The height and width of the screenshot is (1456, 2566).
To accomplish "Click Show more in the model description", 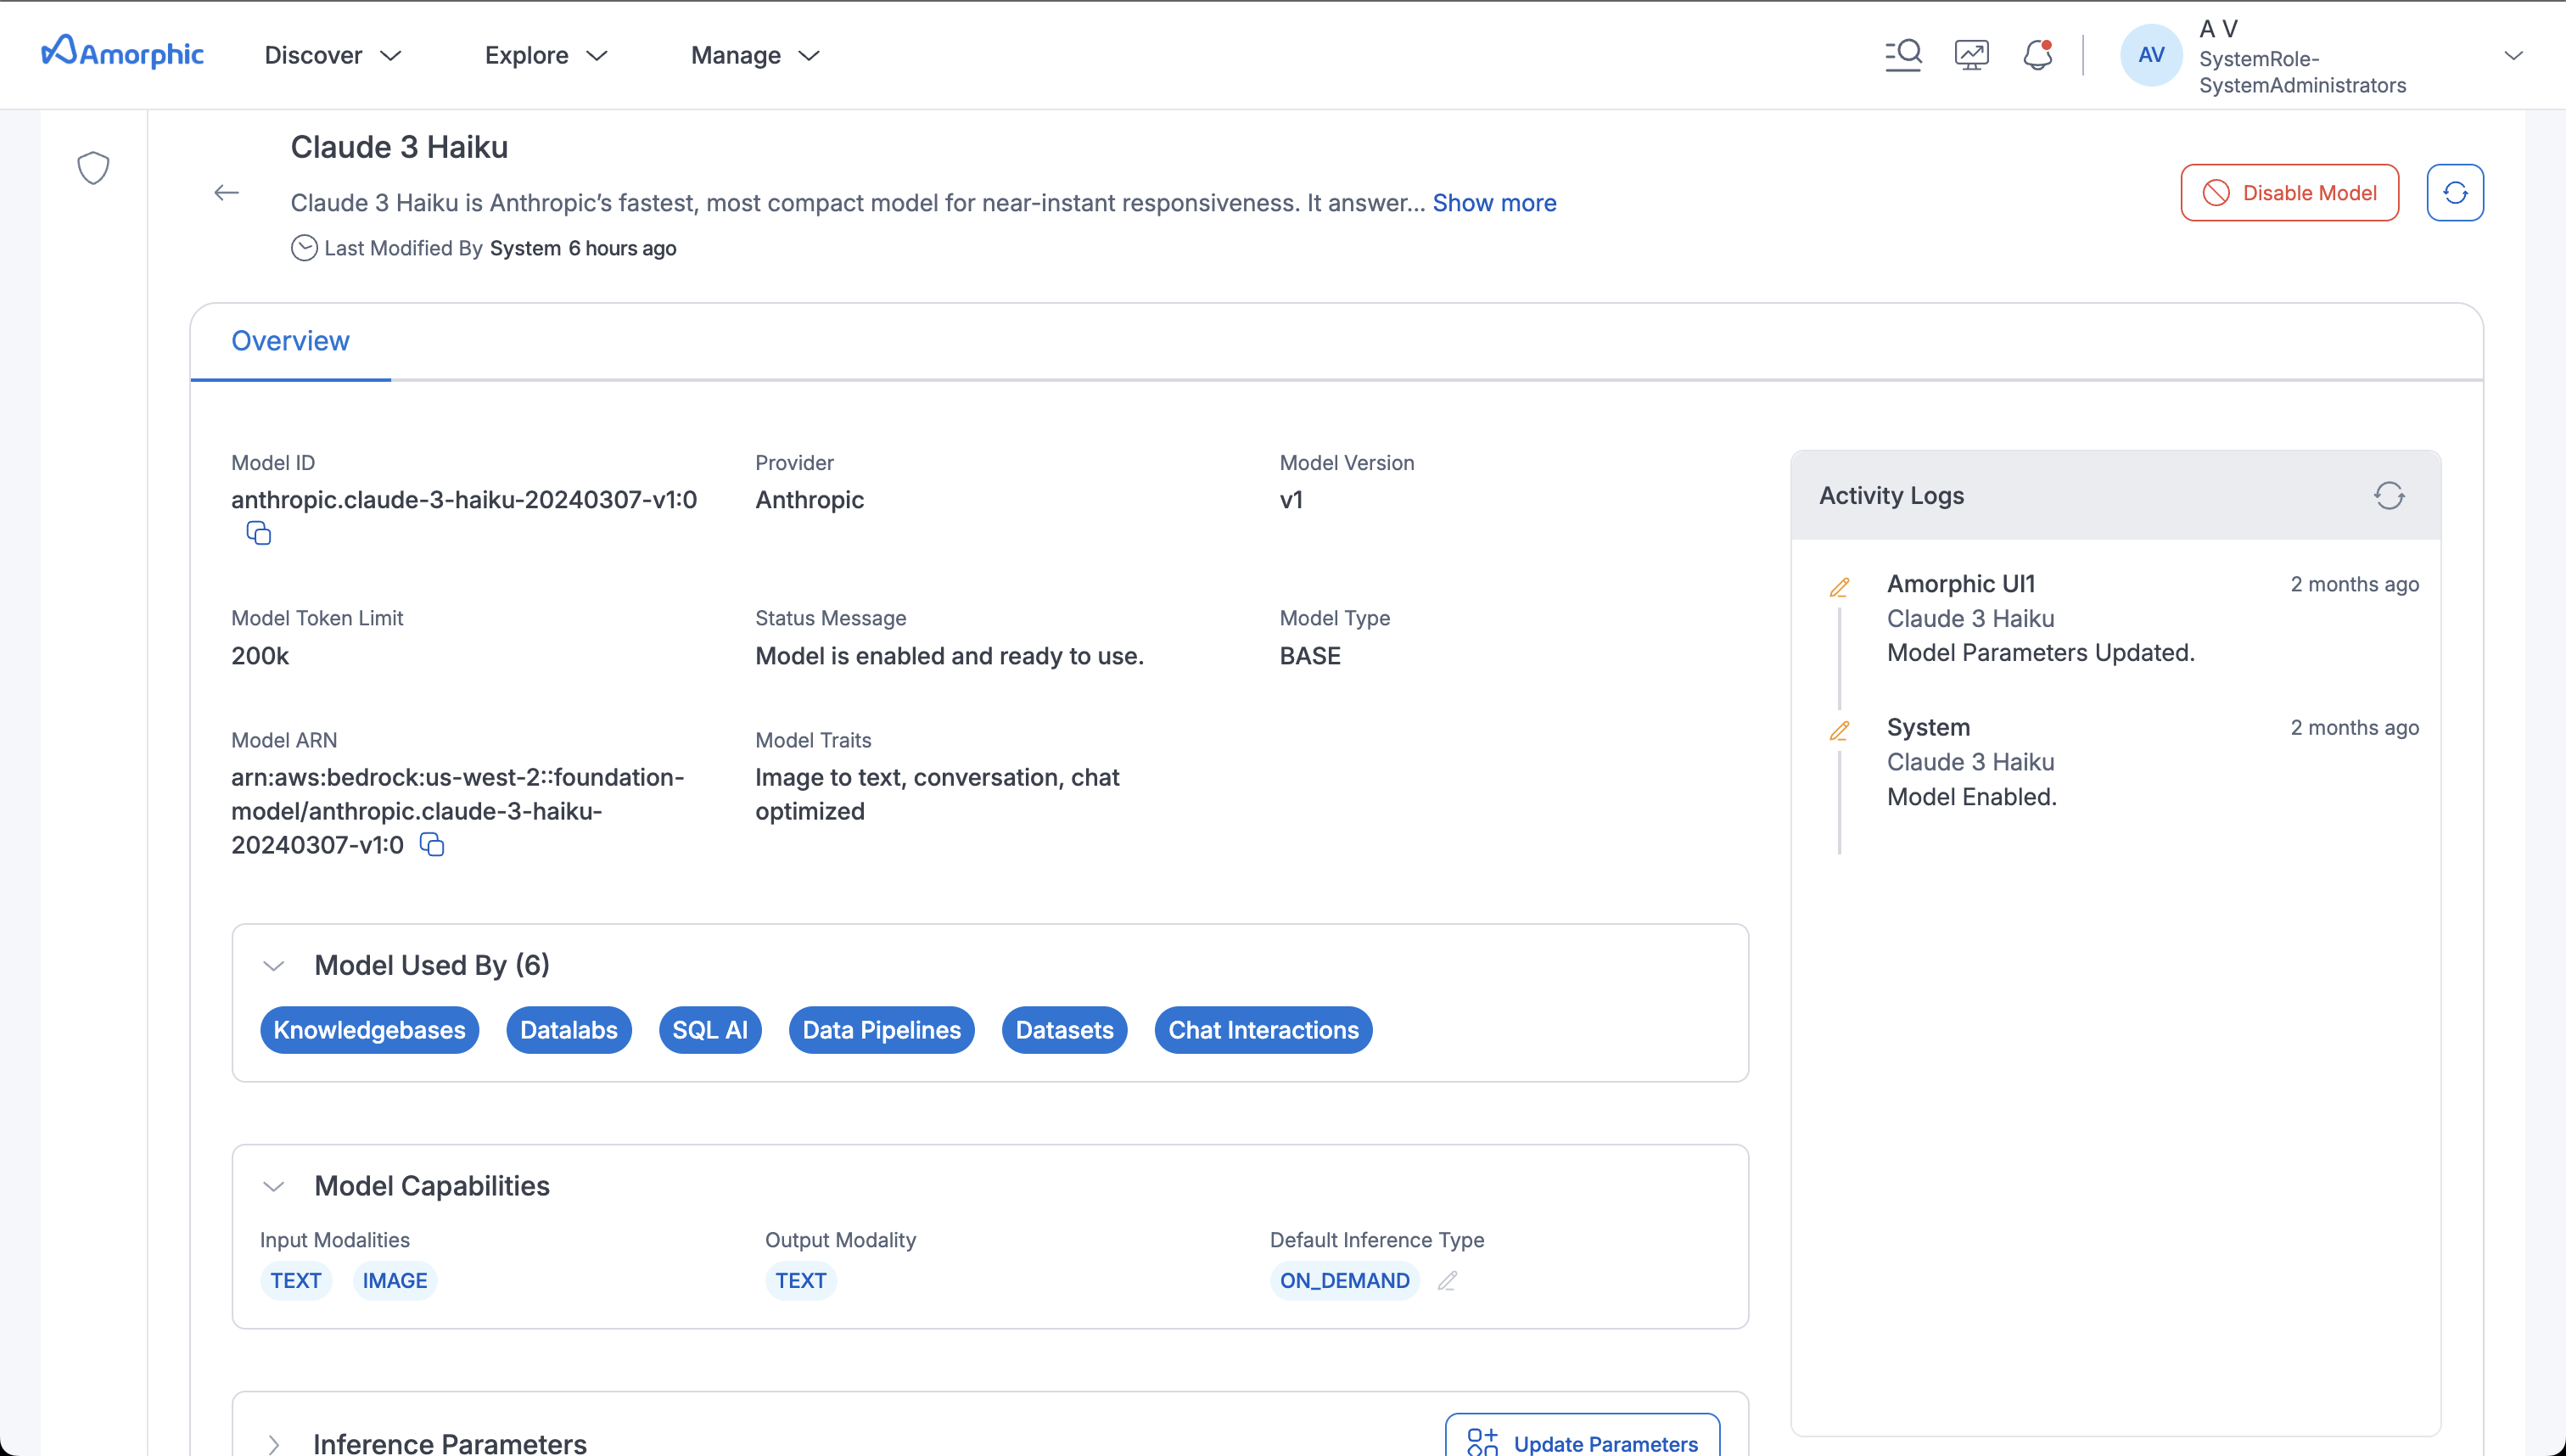I will click(x=1494, y=203).
